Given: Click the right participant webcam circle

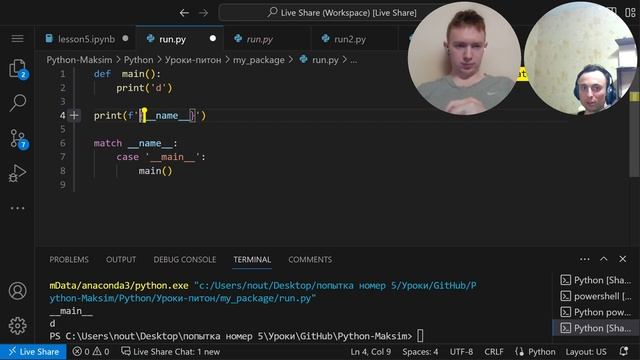Looking at the screenshot, I should 580,58.
